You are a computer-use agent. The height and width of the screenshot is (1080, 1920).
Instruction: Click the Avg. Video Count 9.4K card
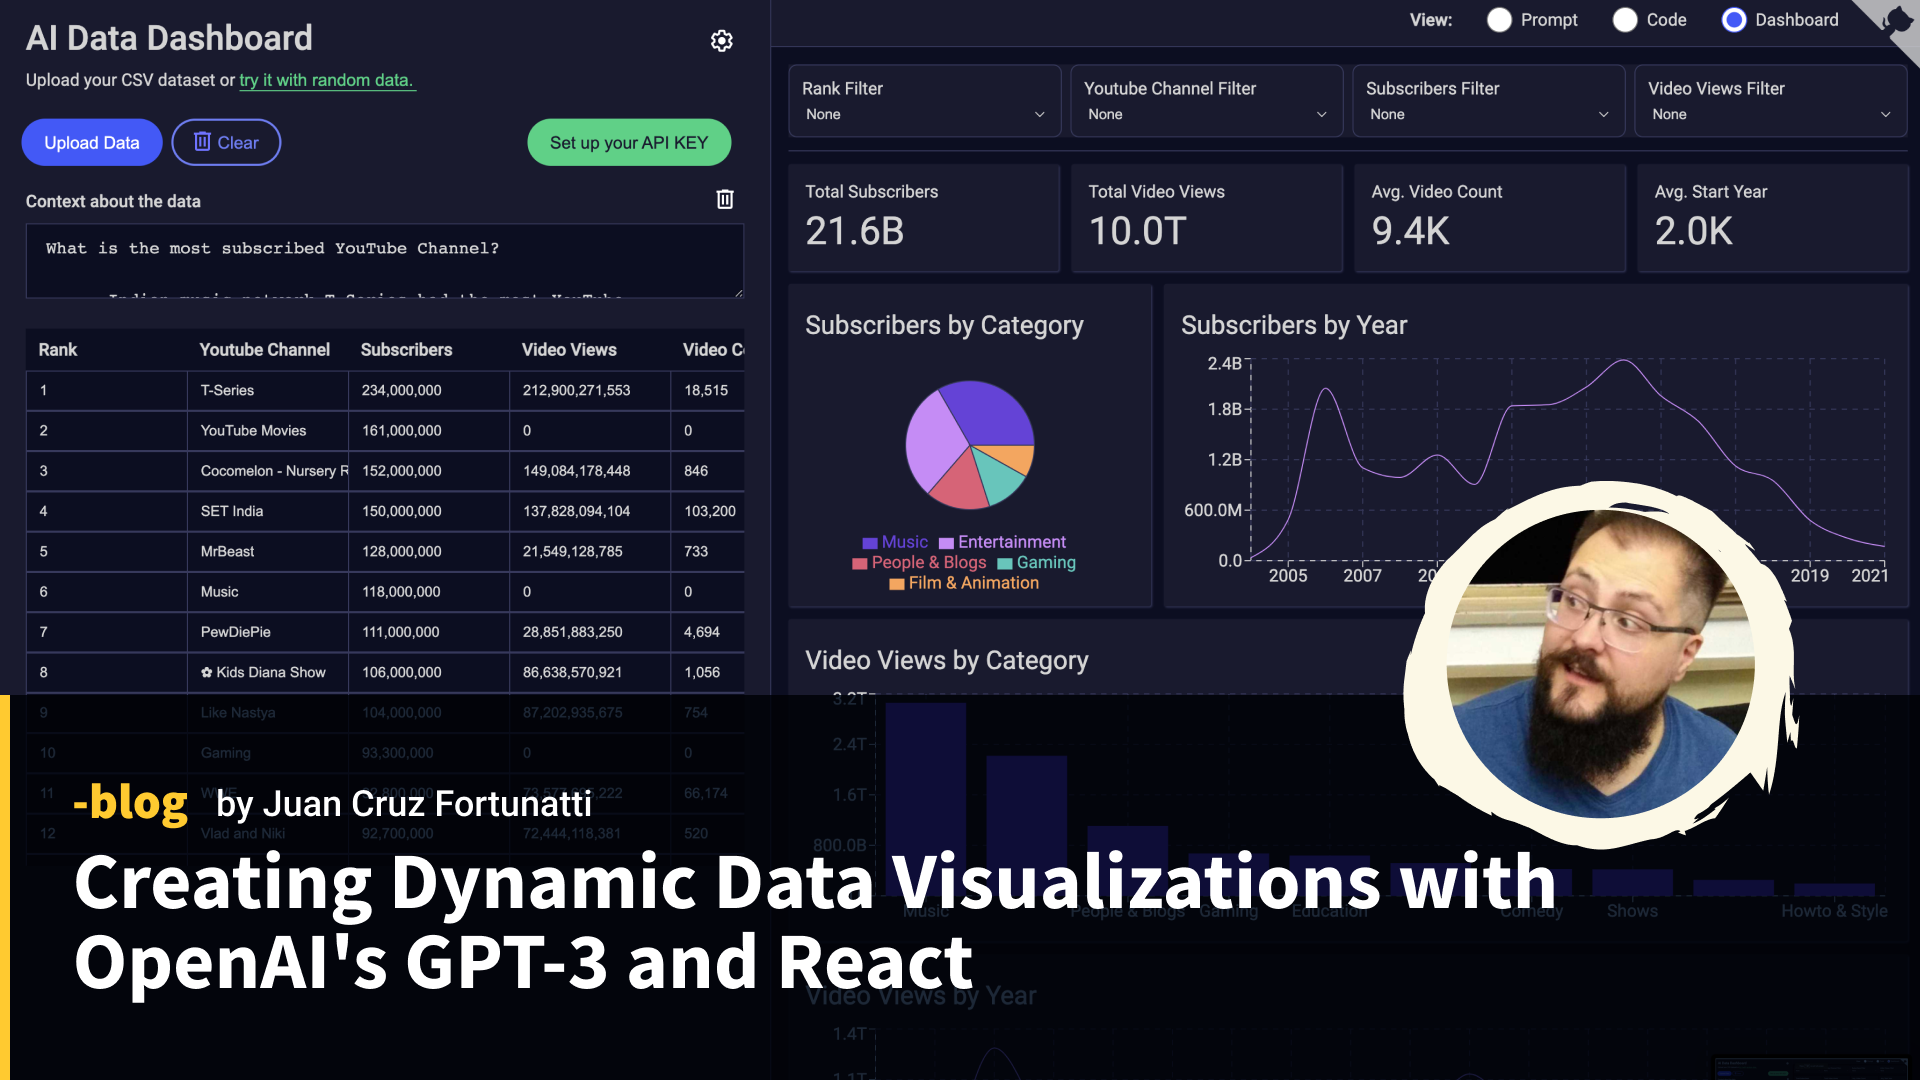[x=1490, y=218]
